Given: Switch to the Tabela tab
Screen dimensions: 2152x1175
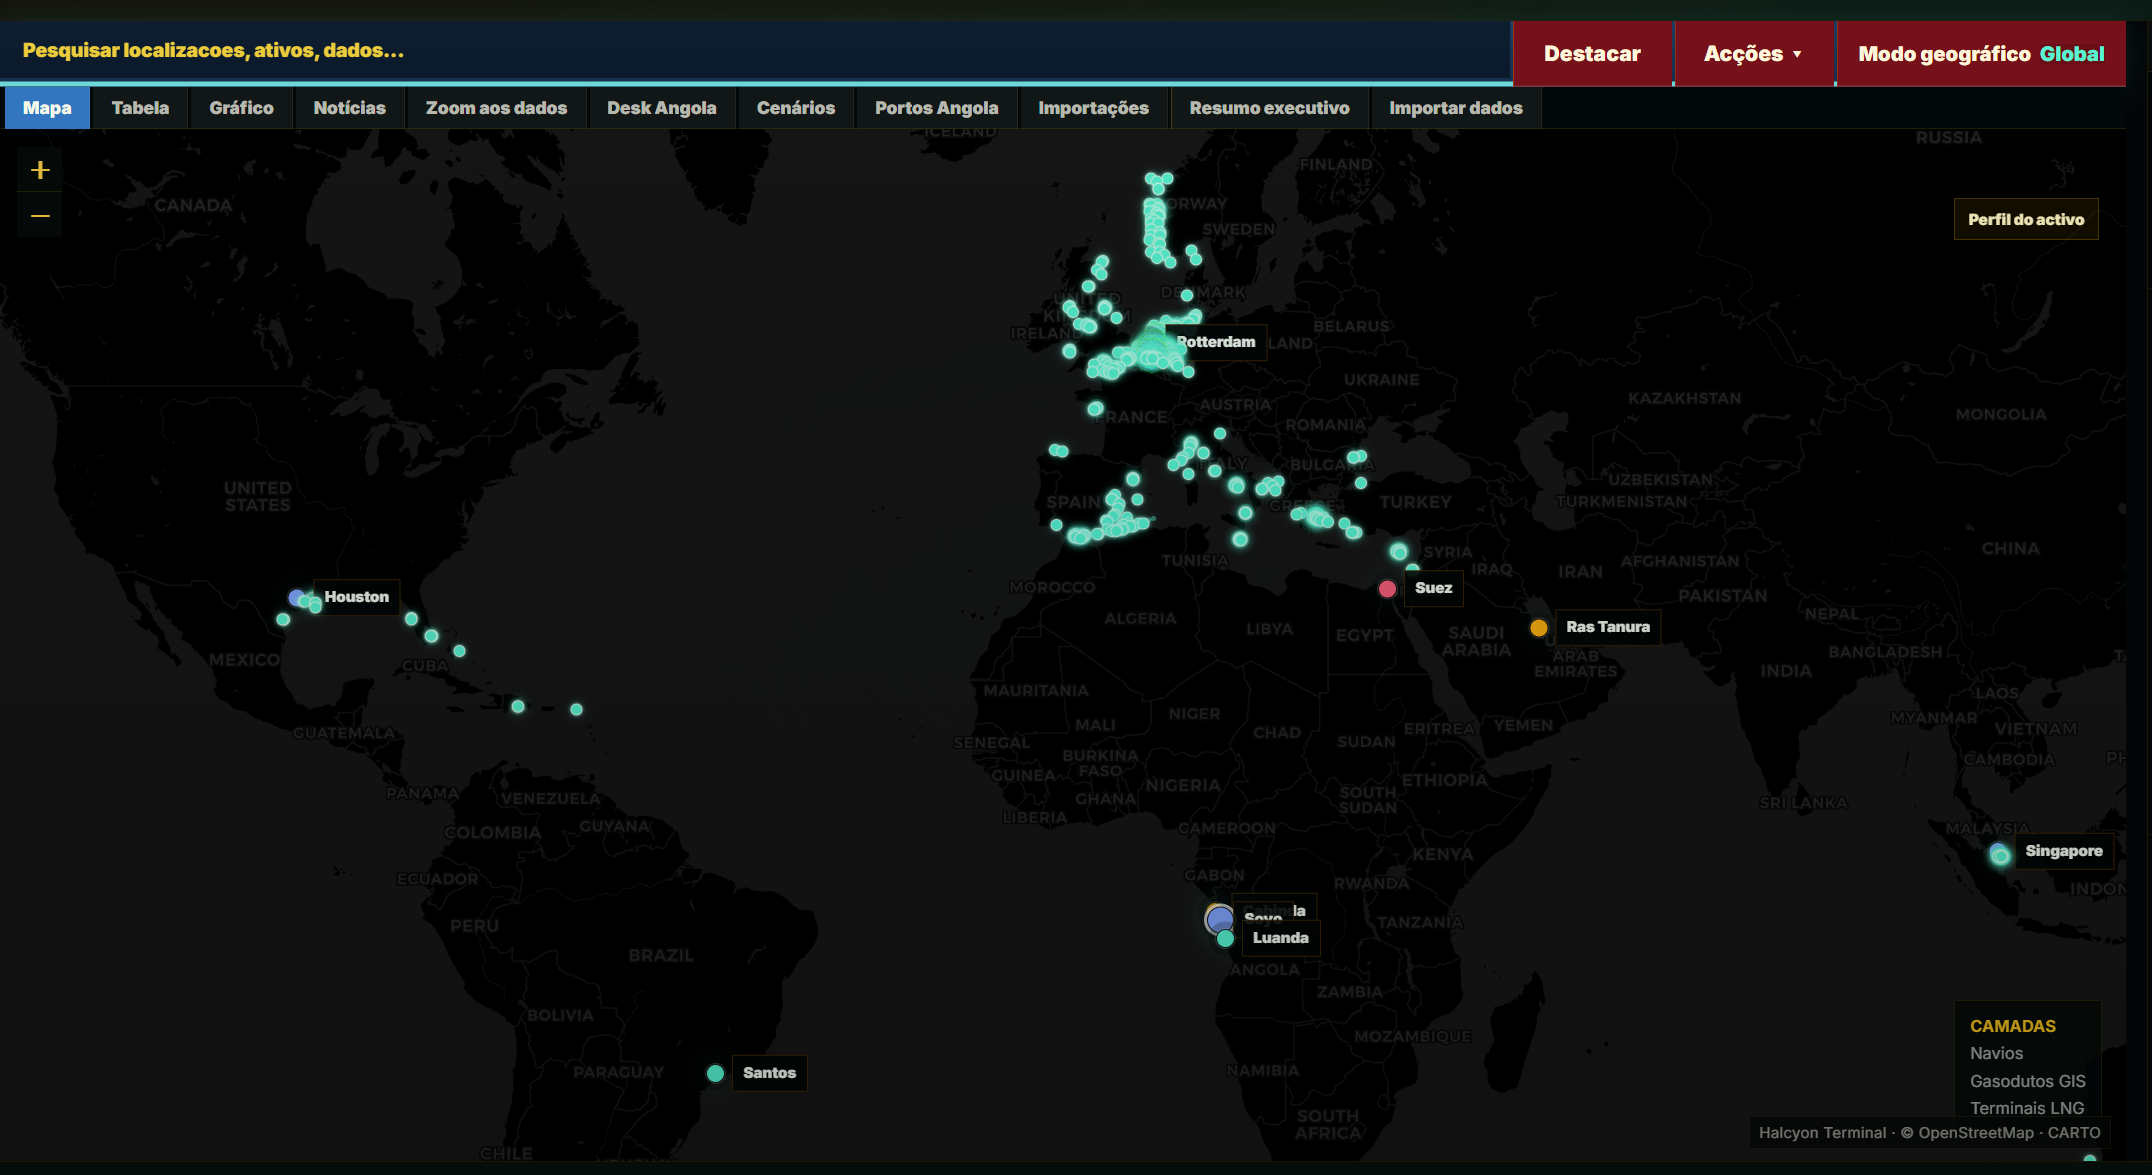Looking at the screenshot, I should (140, 108).
